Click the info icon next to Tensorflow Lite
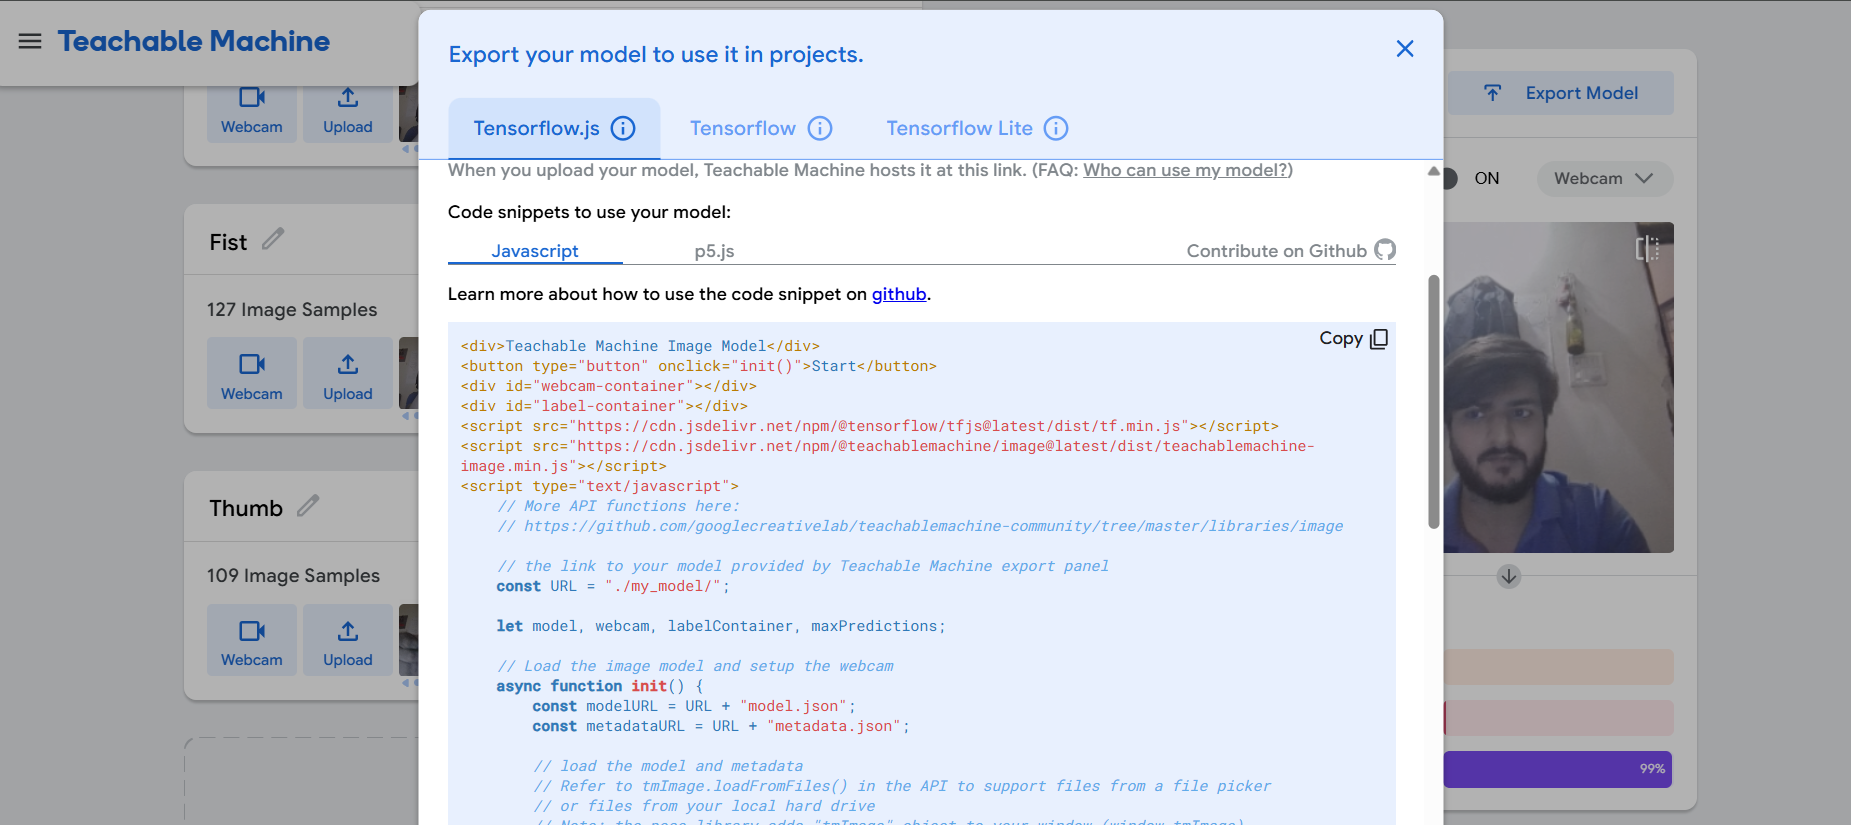The image size is (1851, 825). point(1056,128)
